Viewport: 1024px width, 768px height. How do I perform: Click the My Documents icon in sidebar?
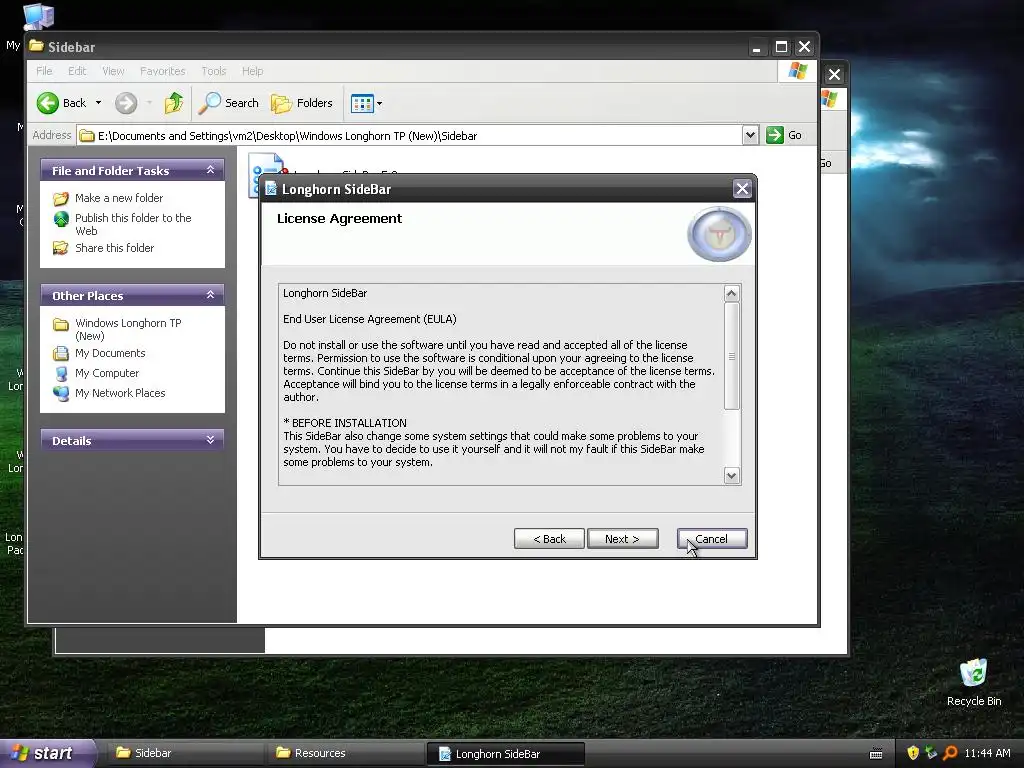61,353
